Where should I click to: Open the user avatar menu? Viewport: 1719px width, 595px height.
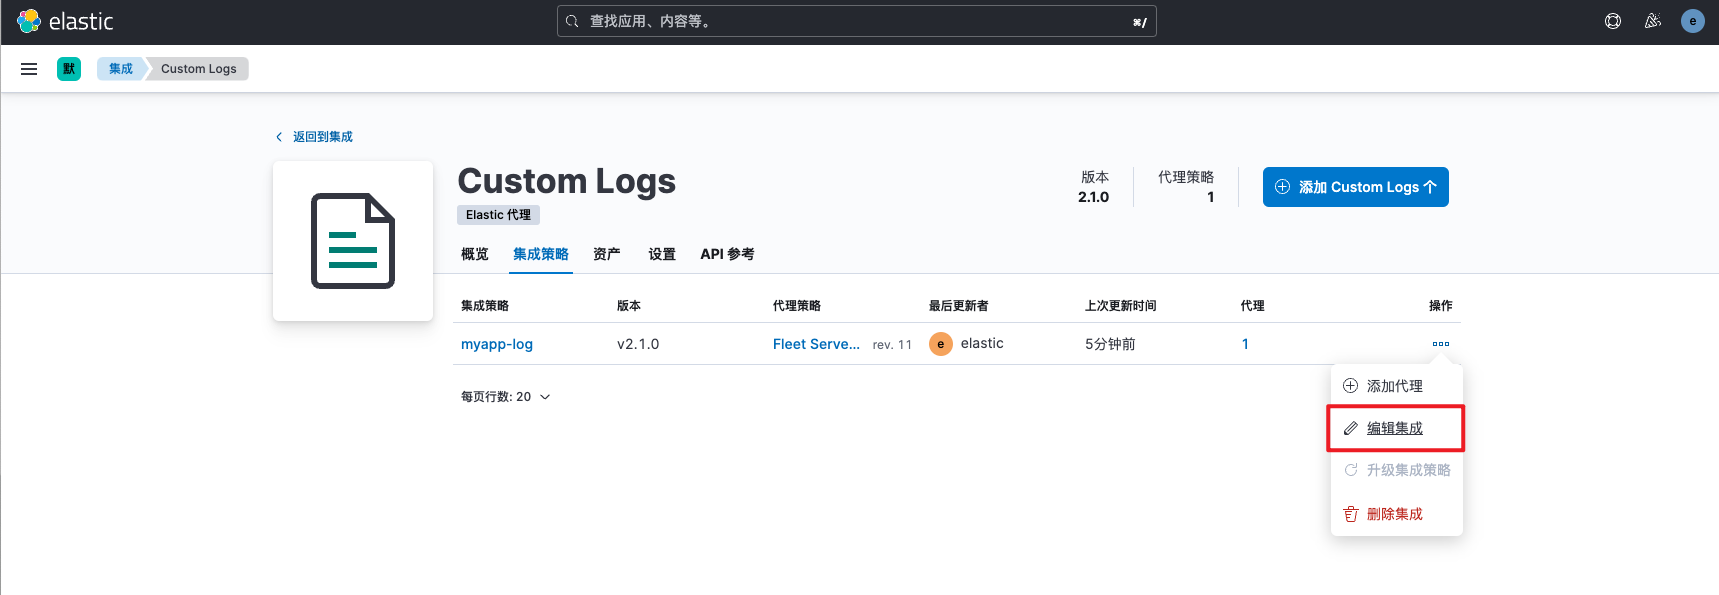click(1693, 21)
